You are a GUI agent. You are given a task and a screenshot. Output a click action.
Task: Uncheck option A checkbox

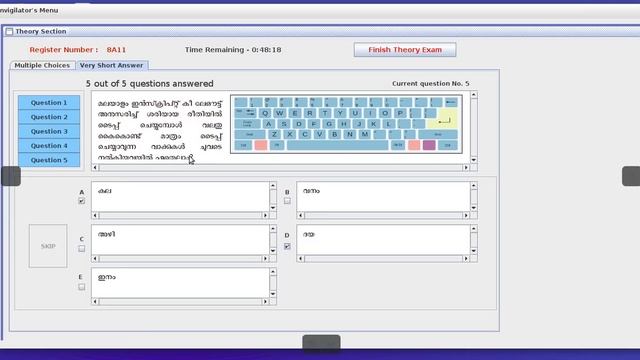[x=82, y=201]
